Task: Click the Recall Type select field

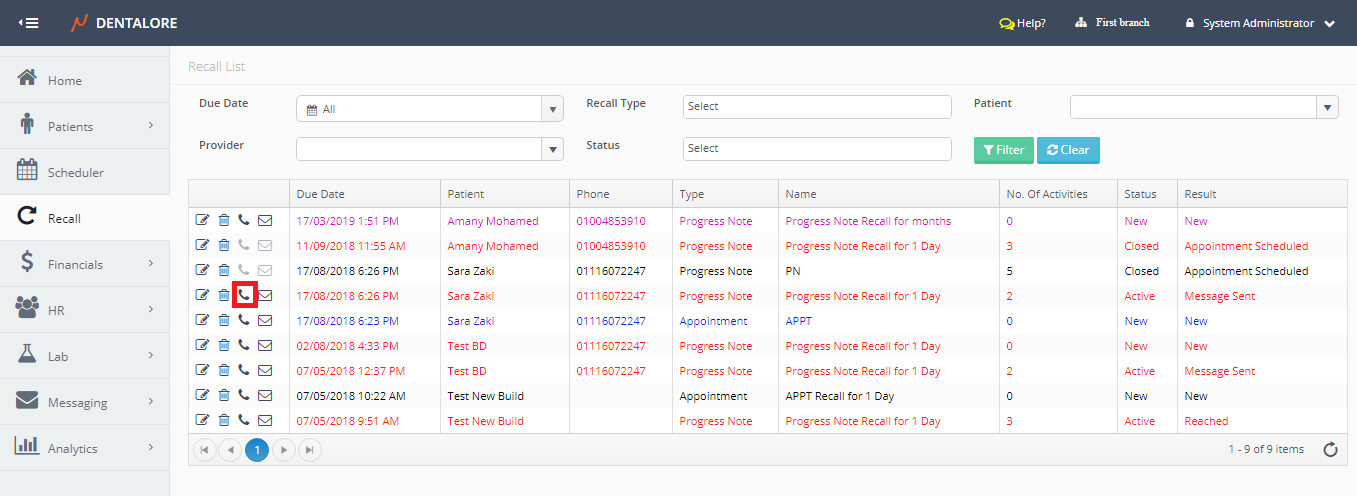Action: point(816,107)
